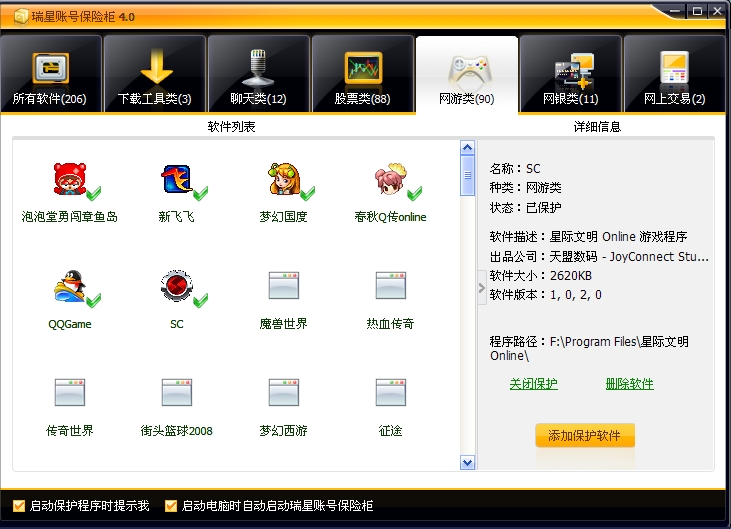Viewport: 731px width, 529px height.
Task: Select the QQGame penguin icon
Action: (x=70, y=286)
